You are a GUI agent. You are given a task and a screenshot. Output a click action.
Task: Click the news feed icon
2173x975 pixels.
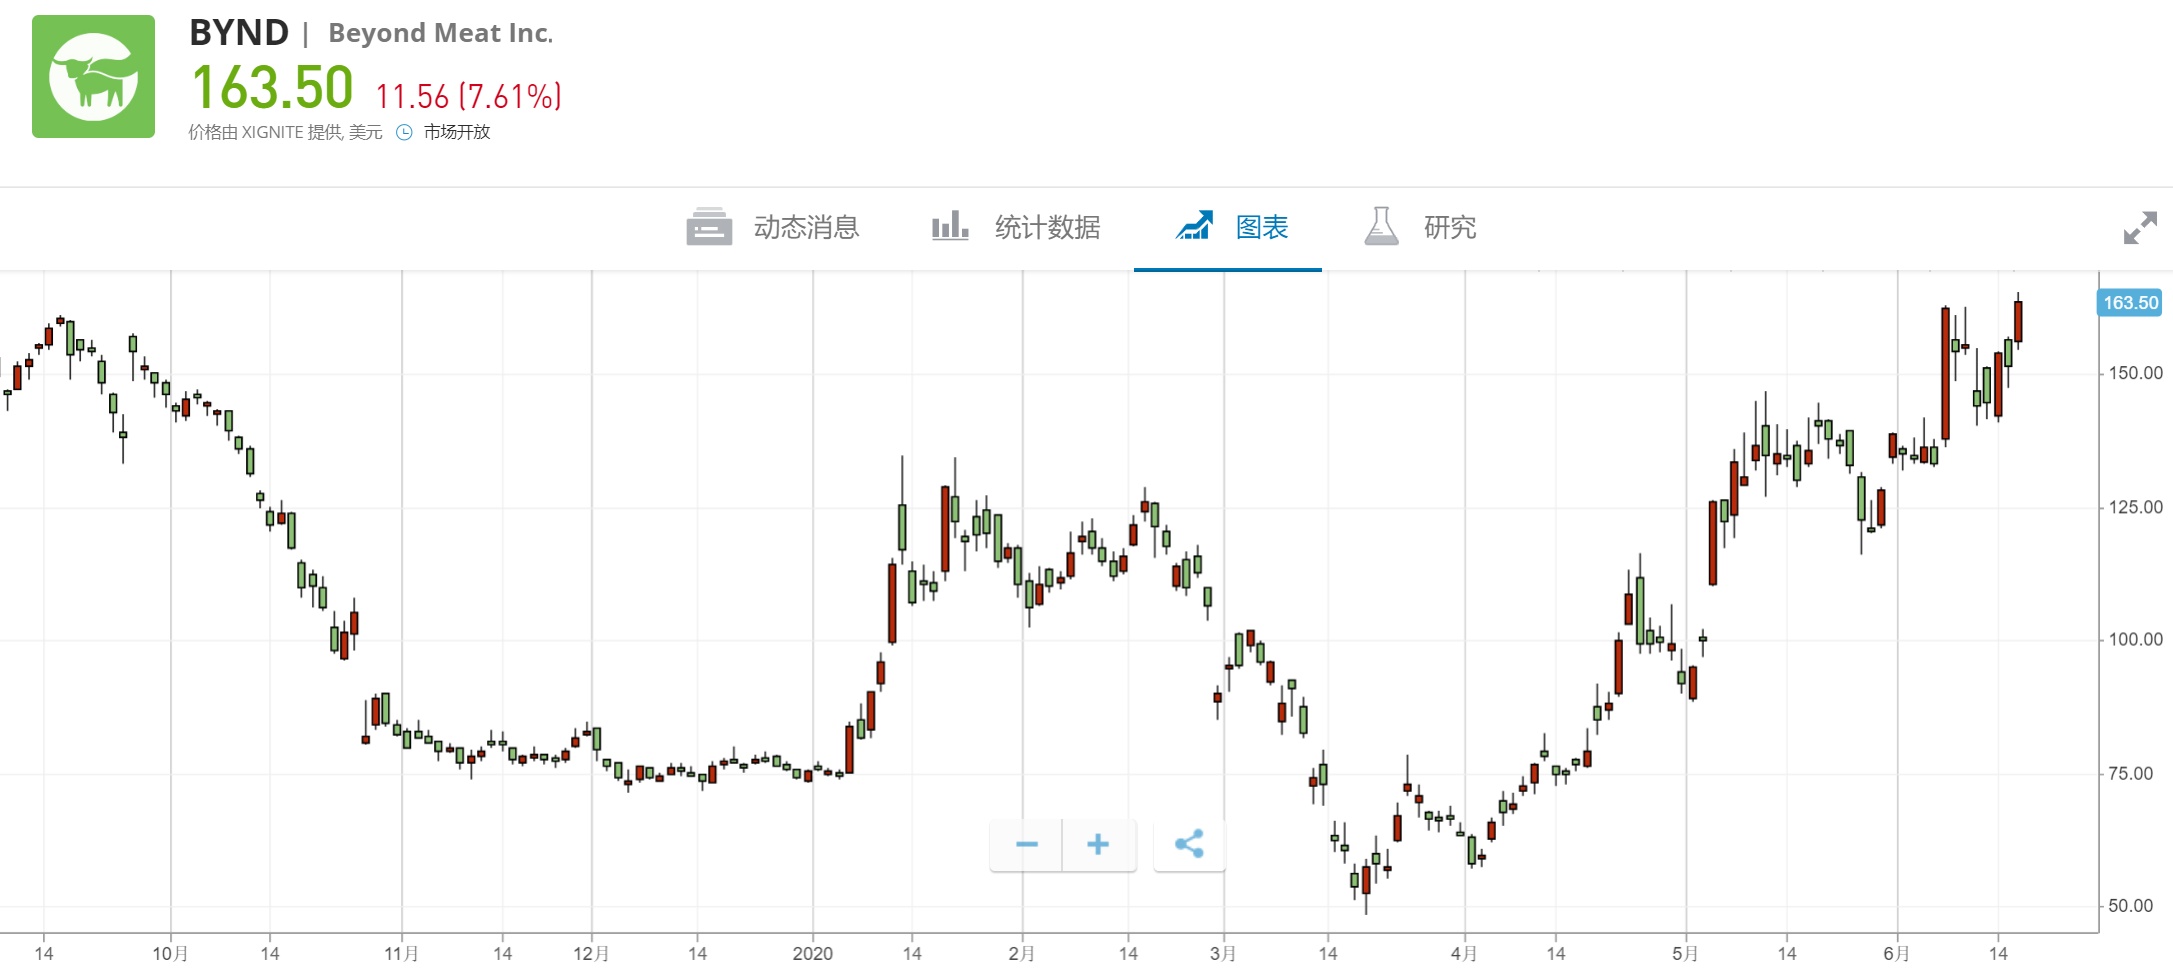click(708, 227)
